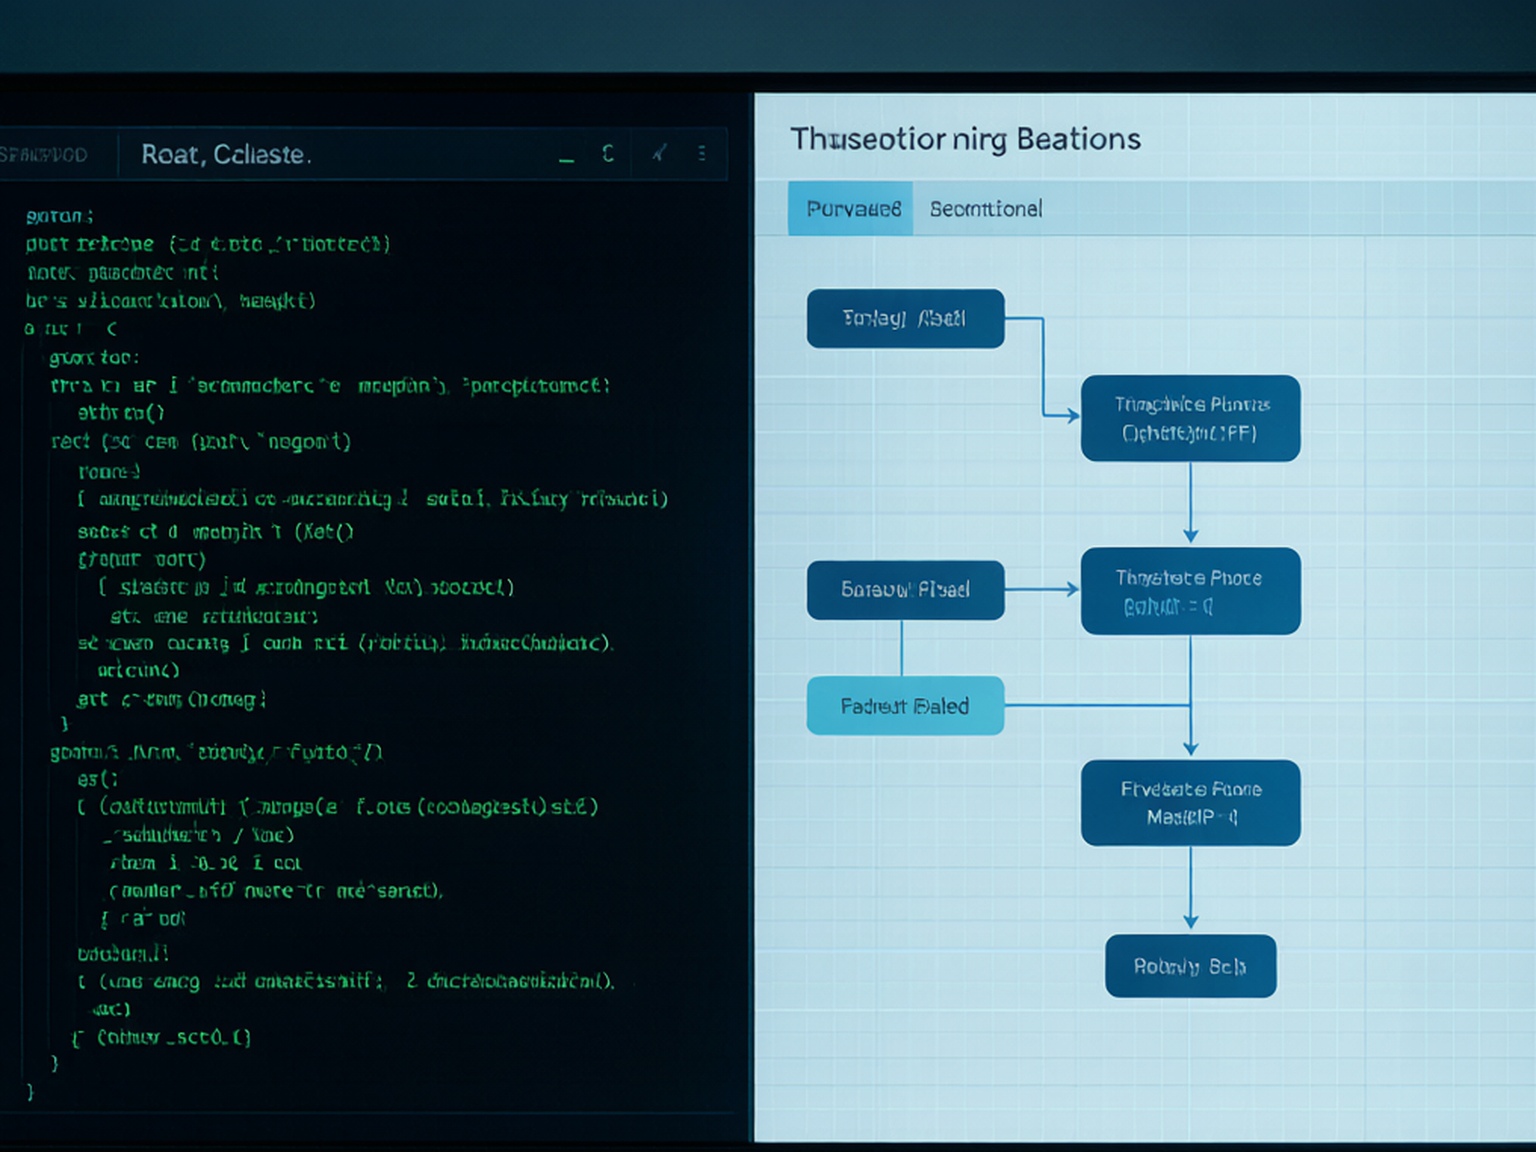Viewport: 1536px width, 1152px height.
Task: Click the dim slash-shaped icon in the code panel header
Action: [x=659, y=153]
